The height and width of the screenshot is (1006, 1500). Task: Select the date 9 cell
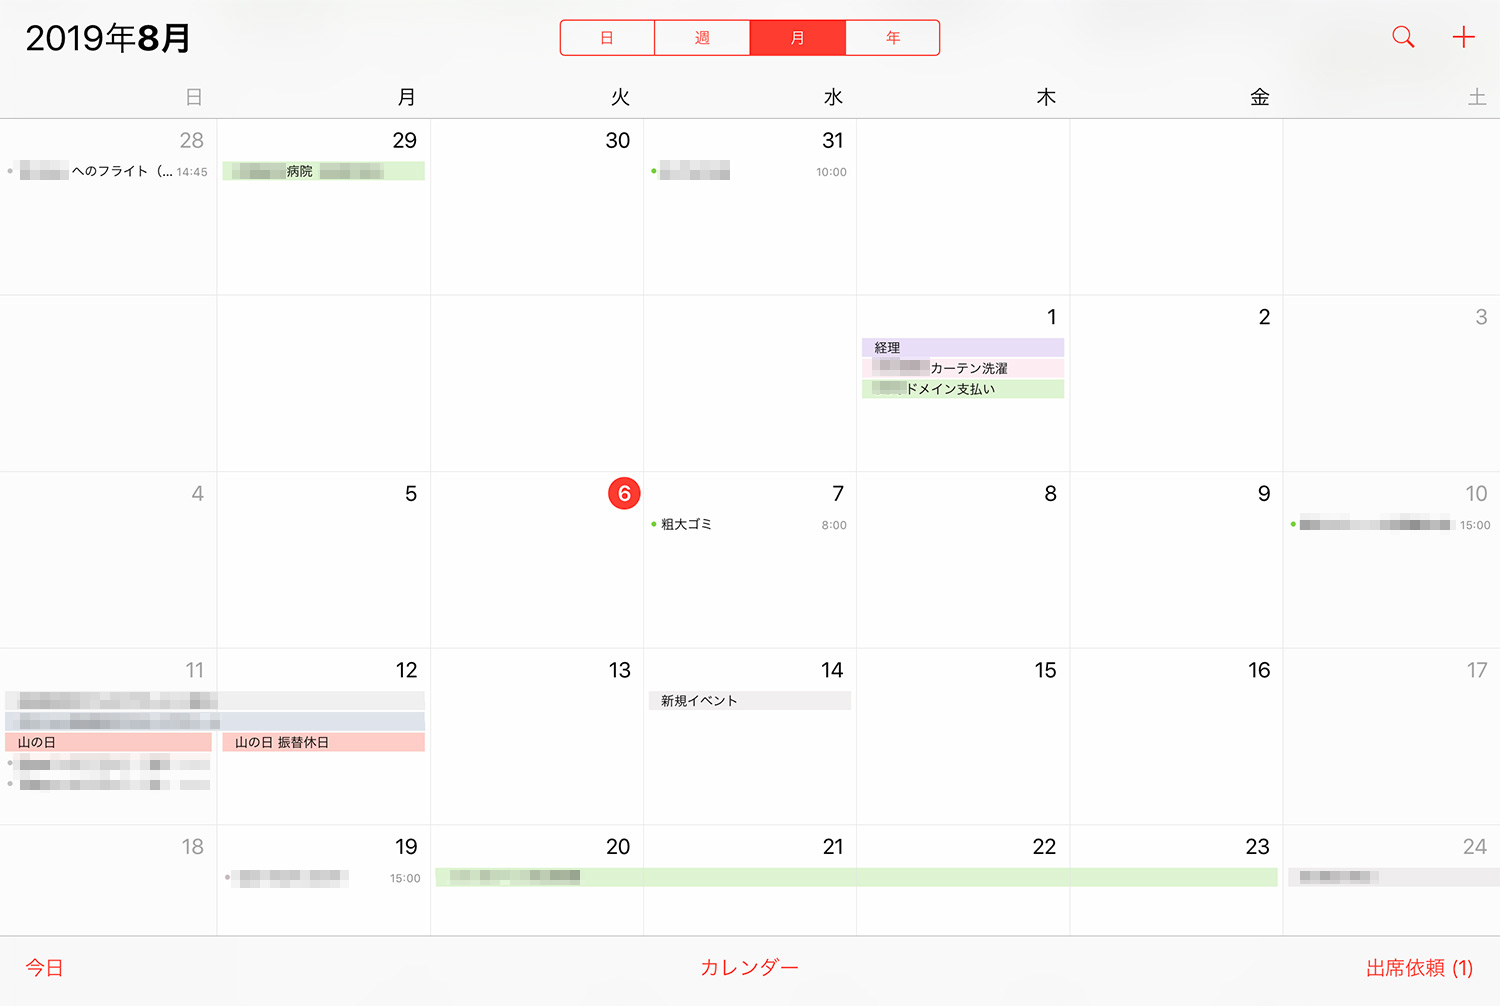pyautogui.click(x=1177, y=560)
